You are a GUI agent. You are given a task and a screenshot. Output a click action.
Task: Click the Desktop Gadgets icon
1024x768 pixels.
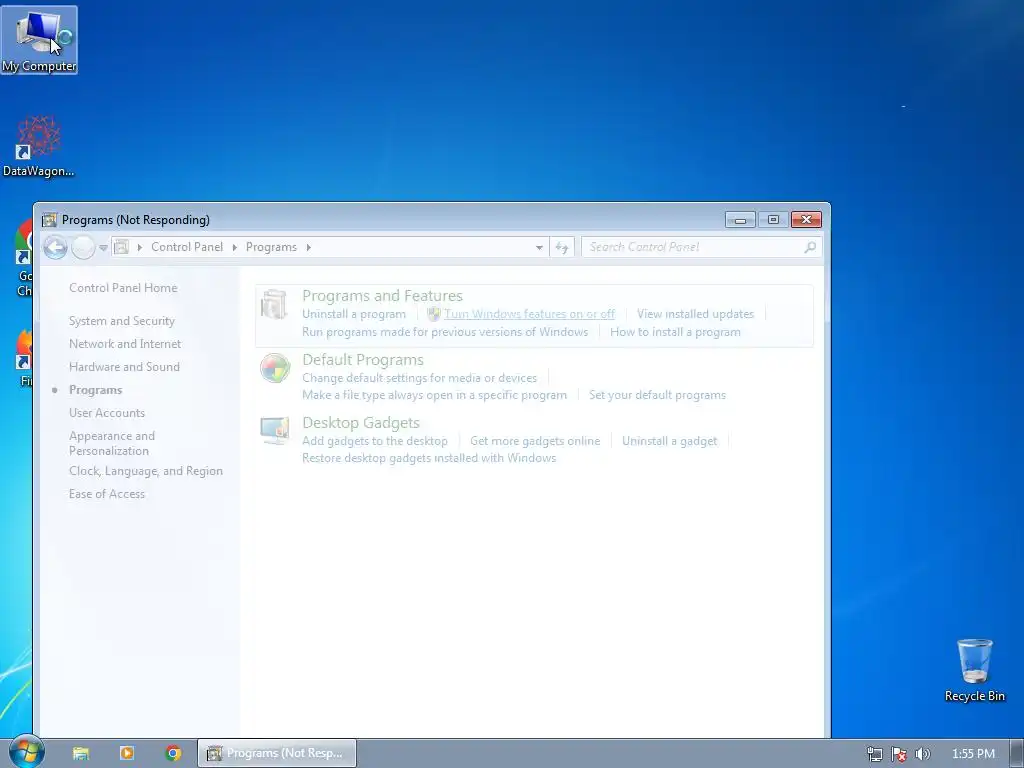274,431
